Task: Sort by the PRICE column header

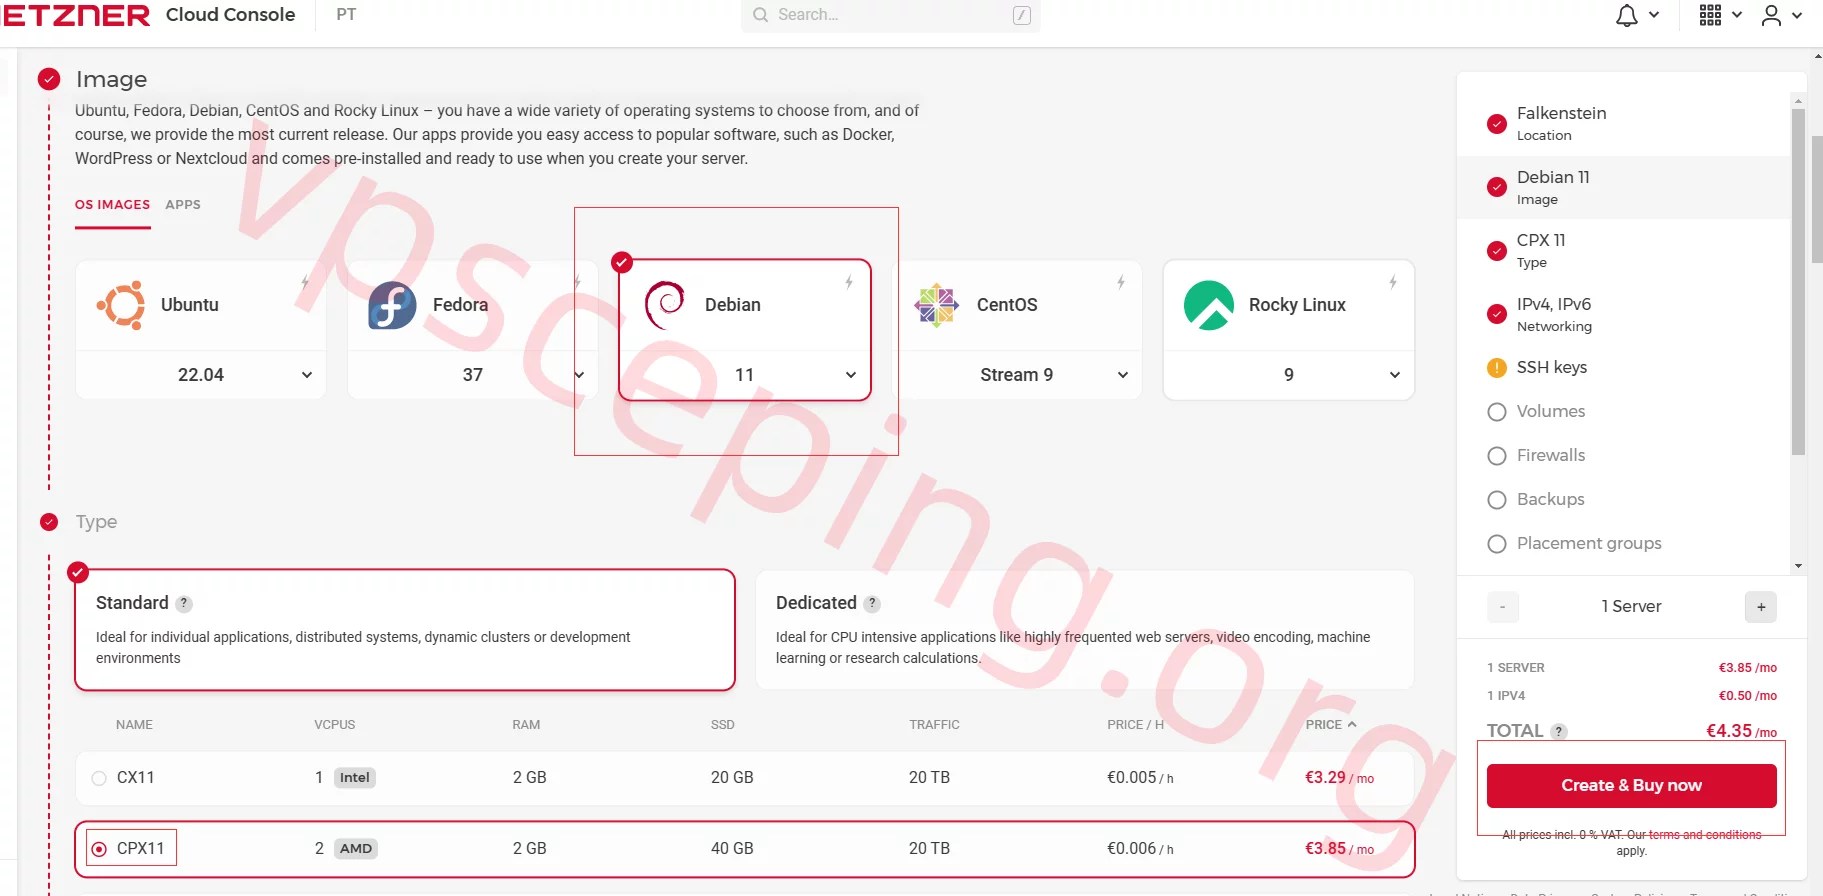Action: click(x=1331, y=725)
